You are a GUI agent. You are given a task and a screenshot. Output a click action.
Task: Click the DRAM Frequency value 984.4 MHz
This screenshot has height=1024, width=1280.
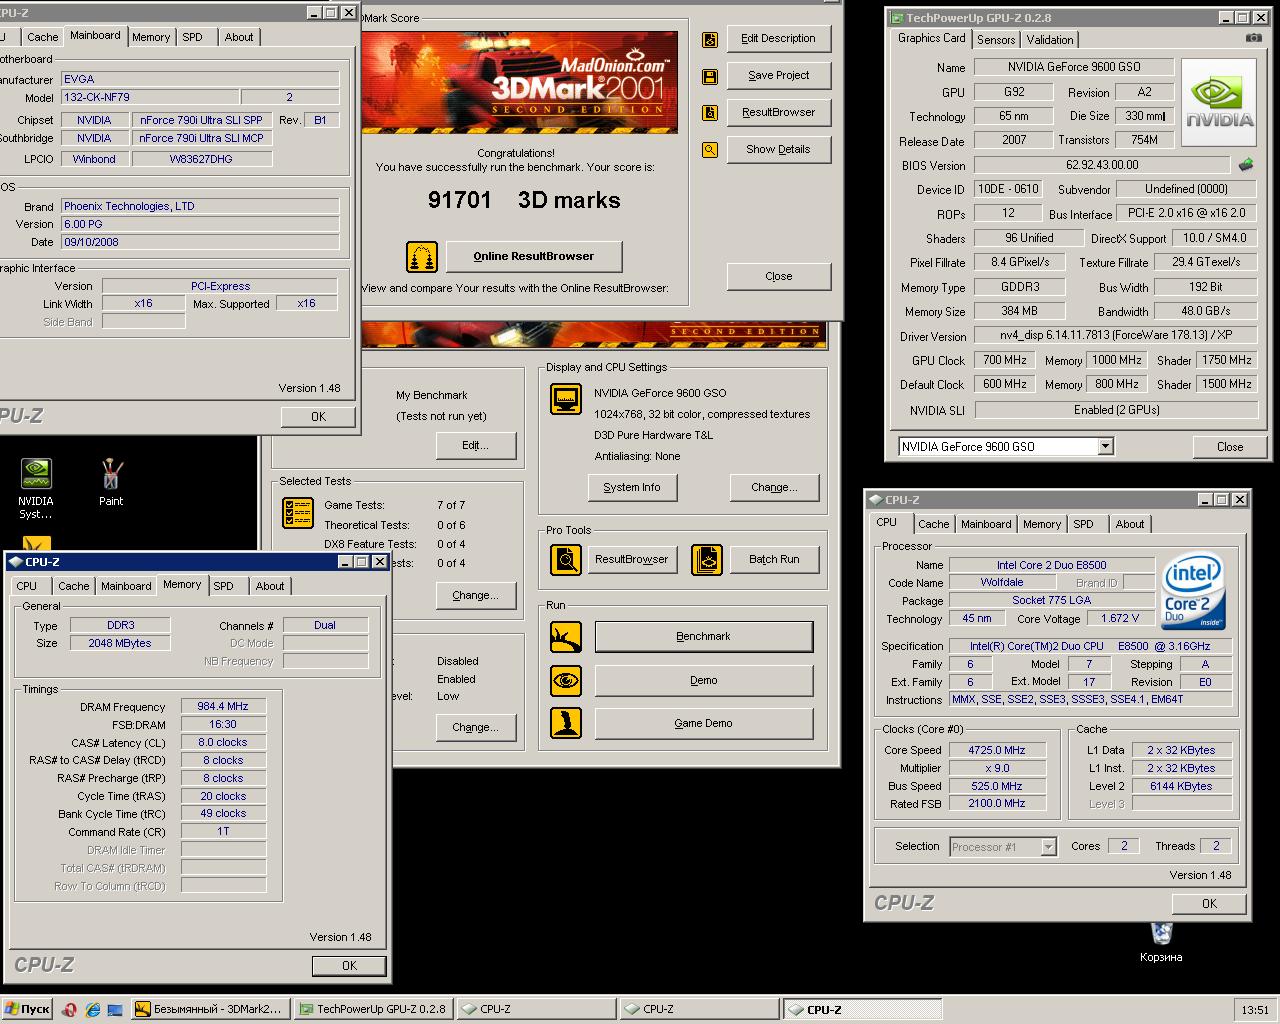tap(223, 706)
